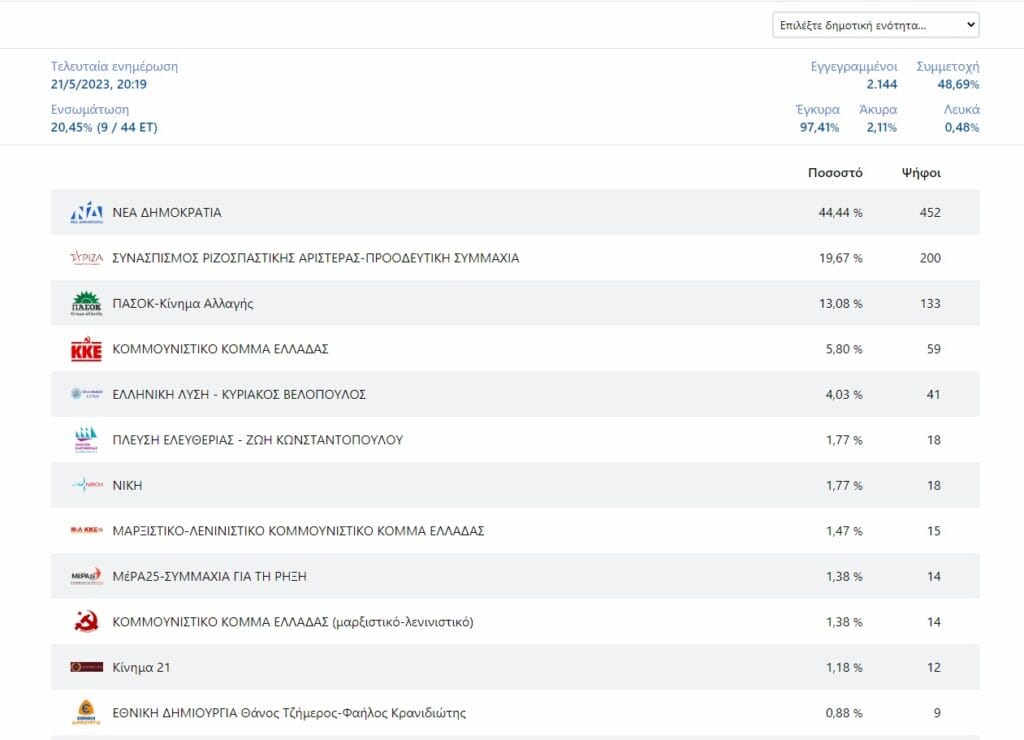Screen dimensions: 1024x740
Task: Click the Κίνημα 21 party logo
Action: coord(87,667)
